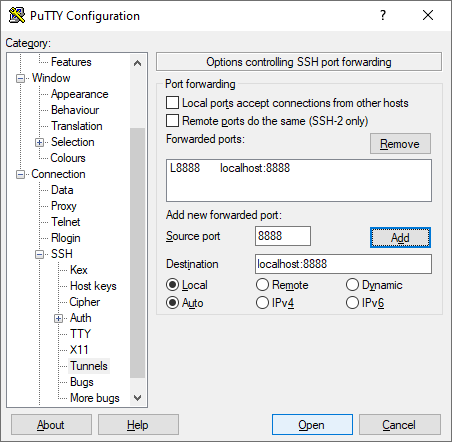
Task: Open X11 forwarding settings
Action: (x=79, y=350)
